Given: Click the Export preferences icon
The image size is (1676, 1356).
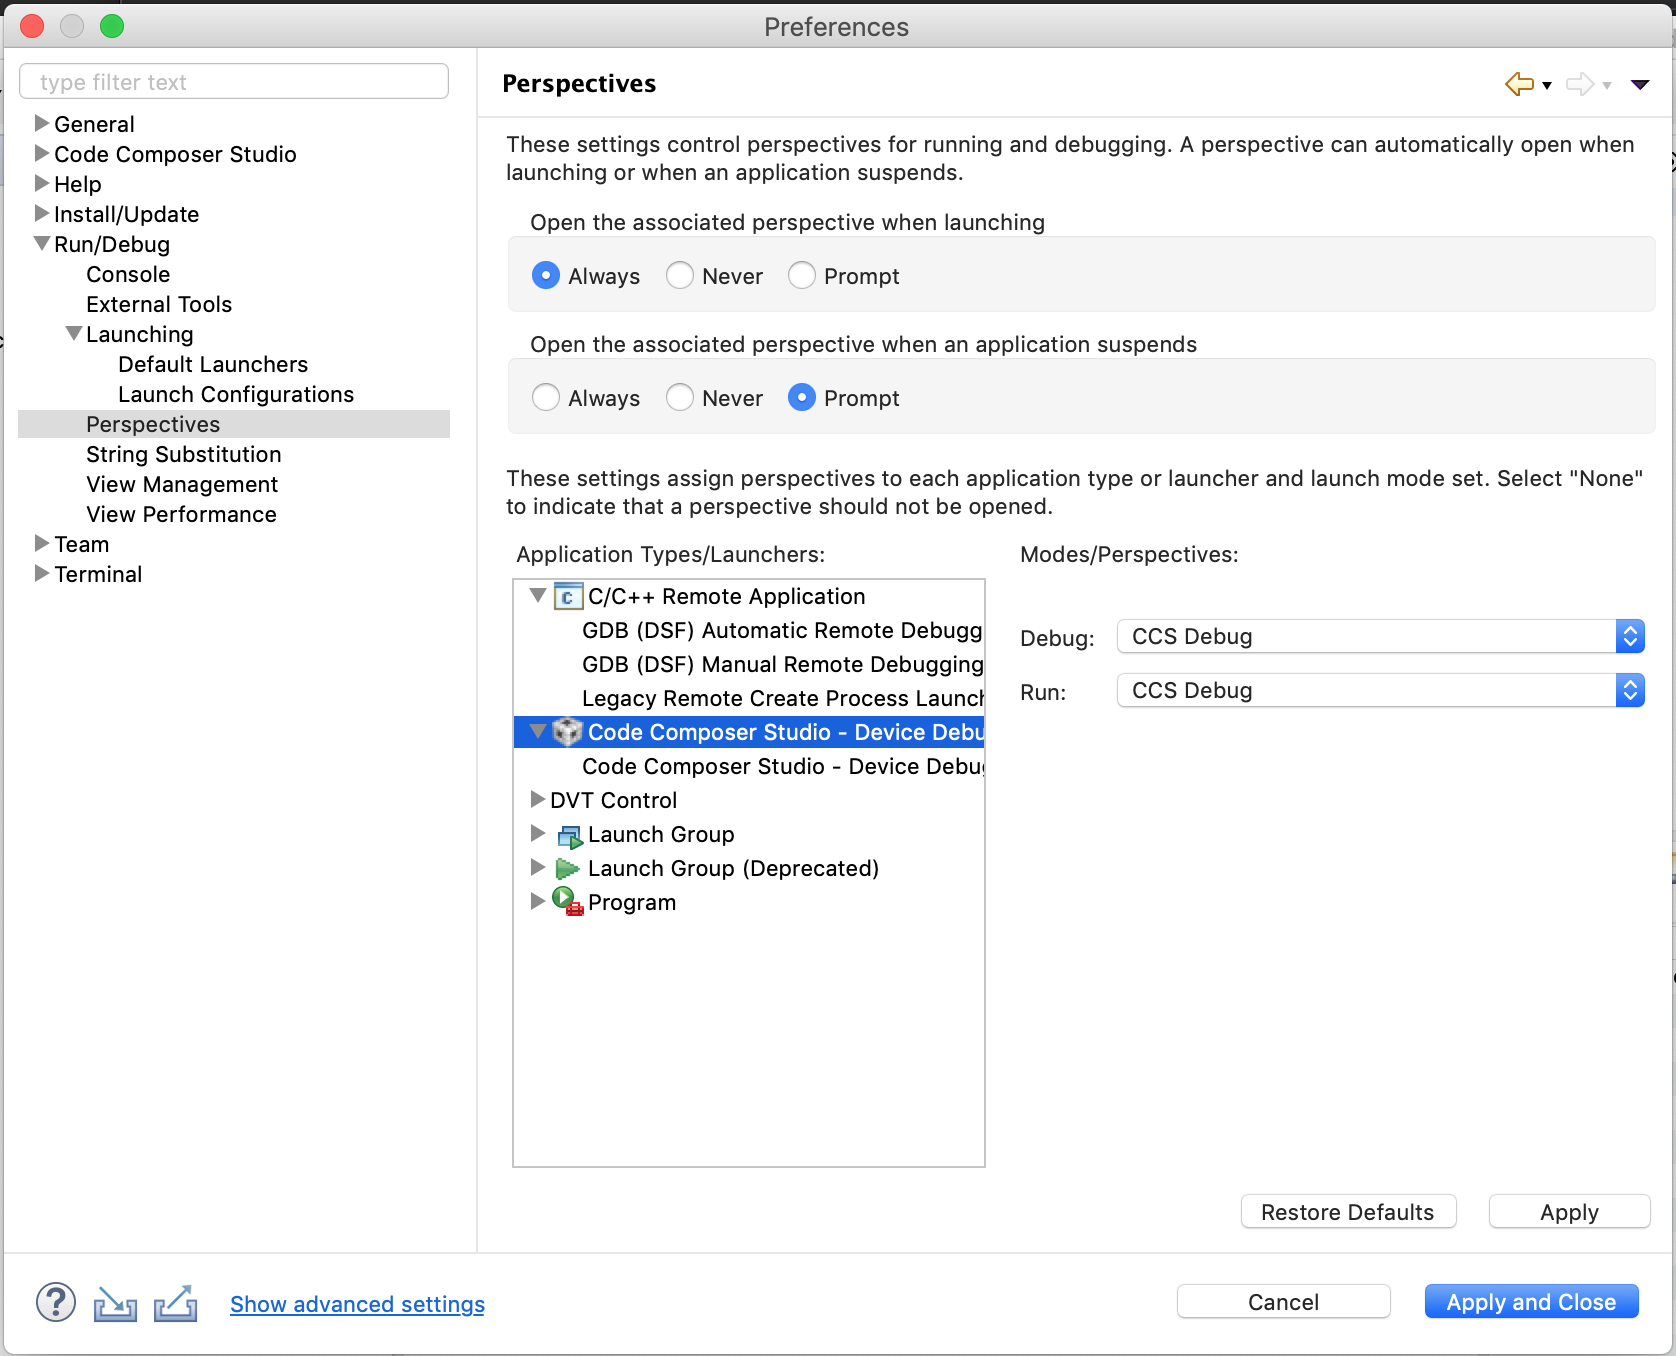Looking at the screenshot, I should coord(175,1303).
